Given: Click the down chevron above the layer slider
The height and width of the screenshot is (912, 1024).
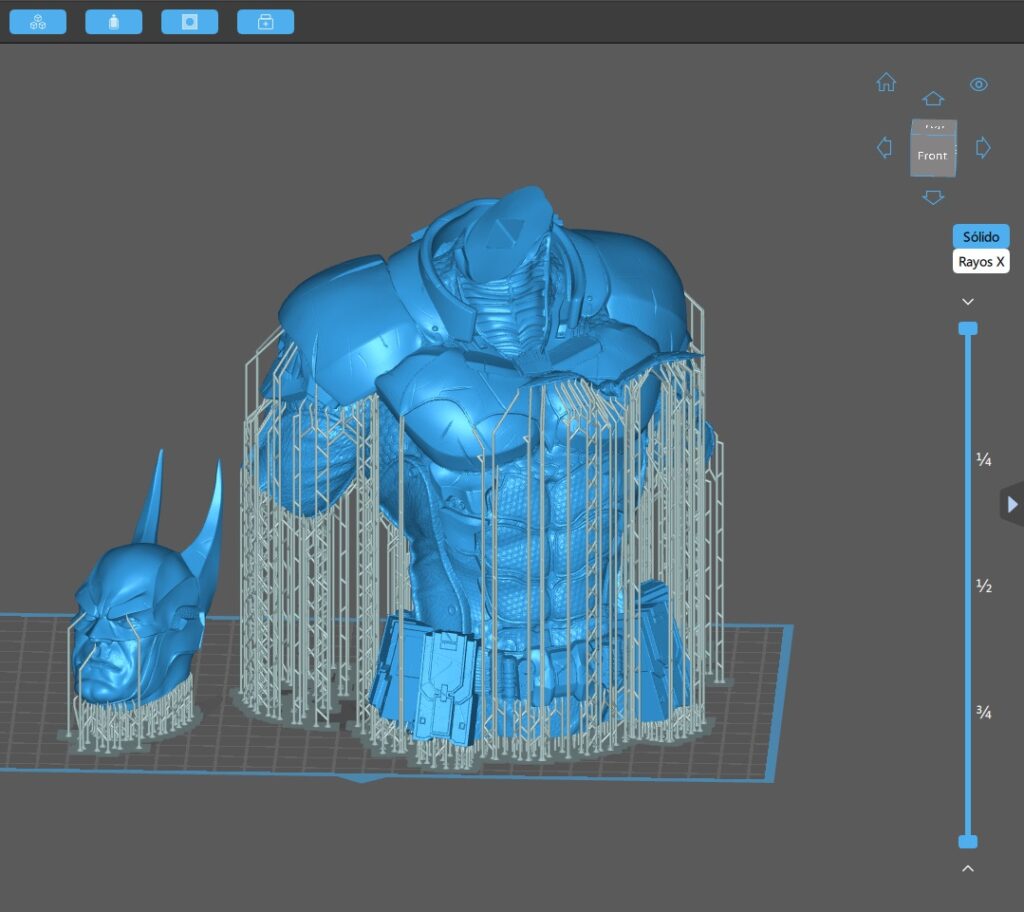Looking at the screenshot, I should click(x=967, y=300).
